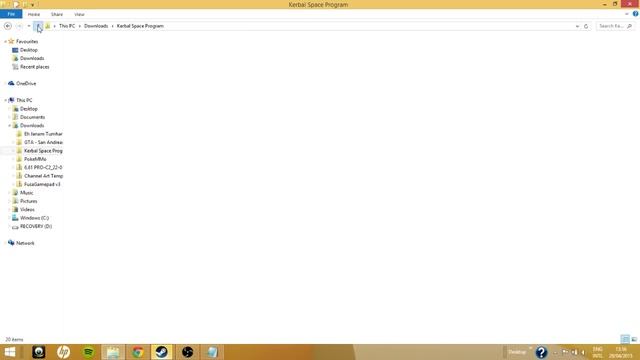This screenshot has width=640, height=360.
Task: Open the Share ribbon tab
Action: coord(57,14)
